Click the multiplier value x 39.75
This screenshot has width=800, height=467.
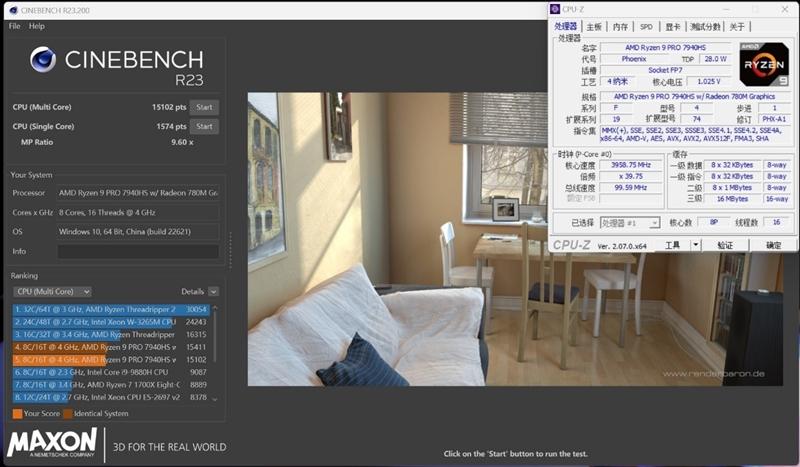(x=631, y=176)
